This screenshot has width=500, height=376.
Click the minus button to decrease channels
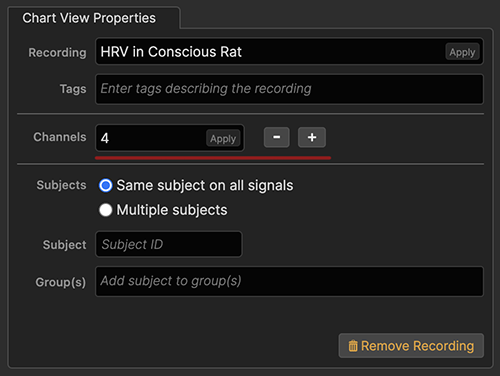click(x=277, y=137)
